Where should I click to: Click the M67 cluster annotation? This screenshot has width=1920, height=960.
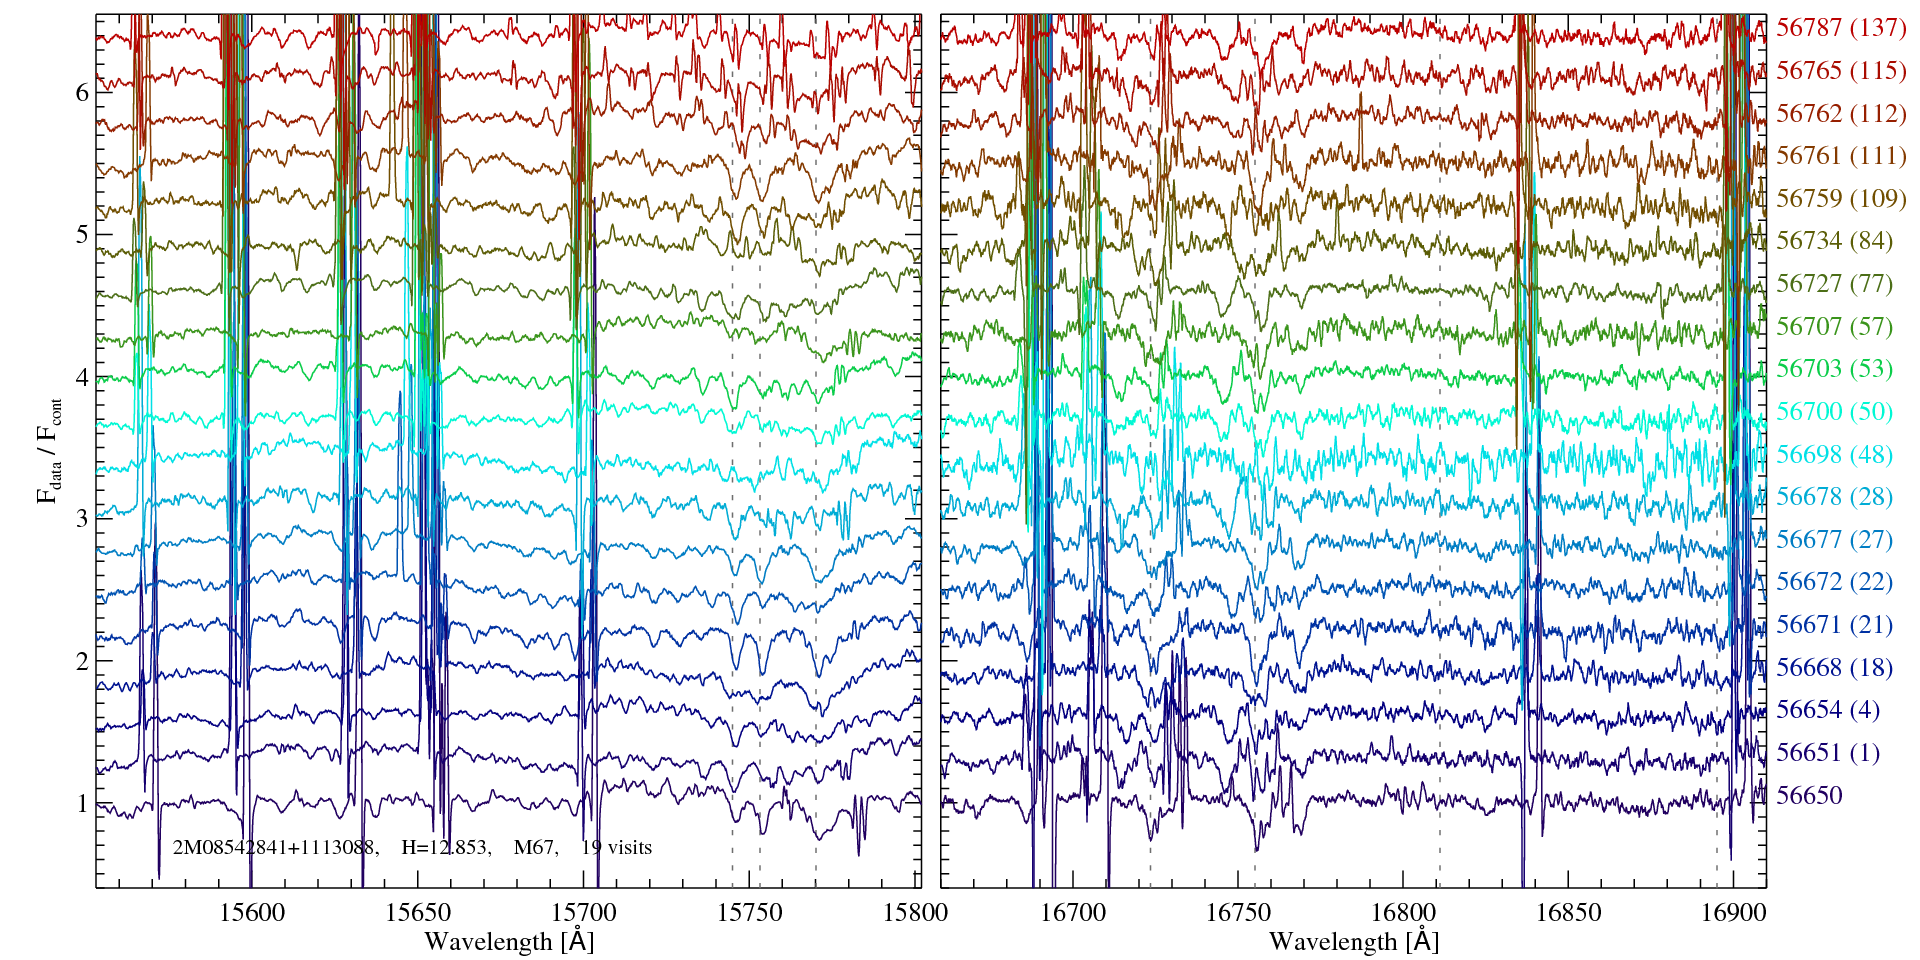pos(535,848)
